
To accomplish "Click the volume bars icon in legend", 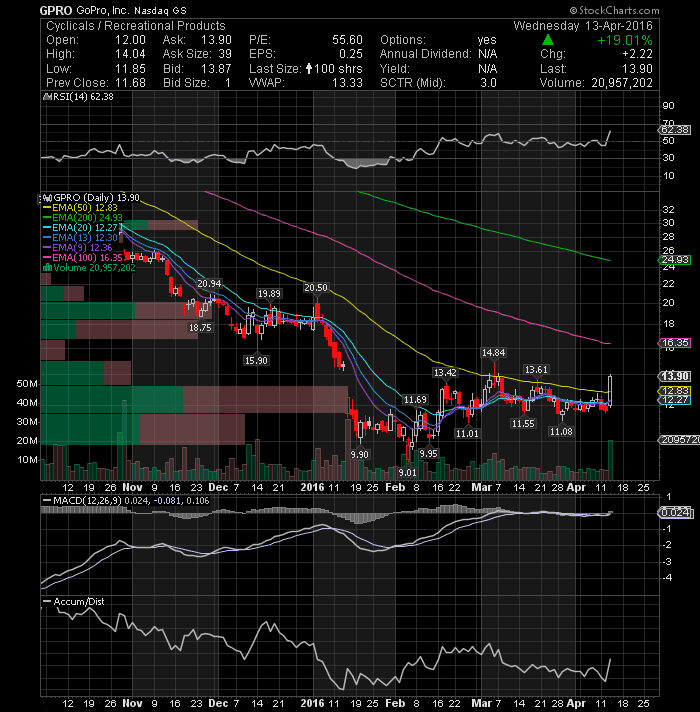I will point(47,268).
